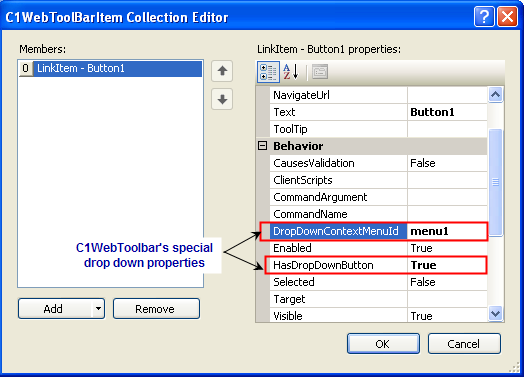Dismiss the dialog with Cancel
524x377 pixels.
tap(464, 343)
